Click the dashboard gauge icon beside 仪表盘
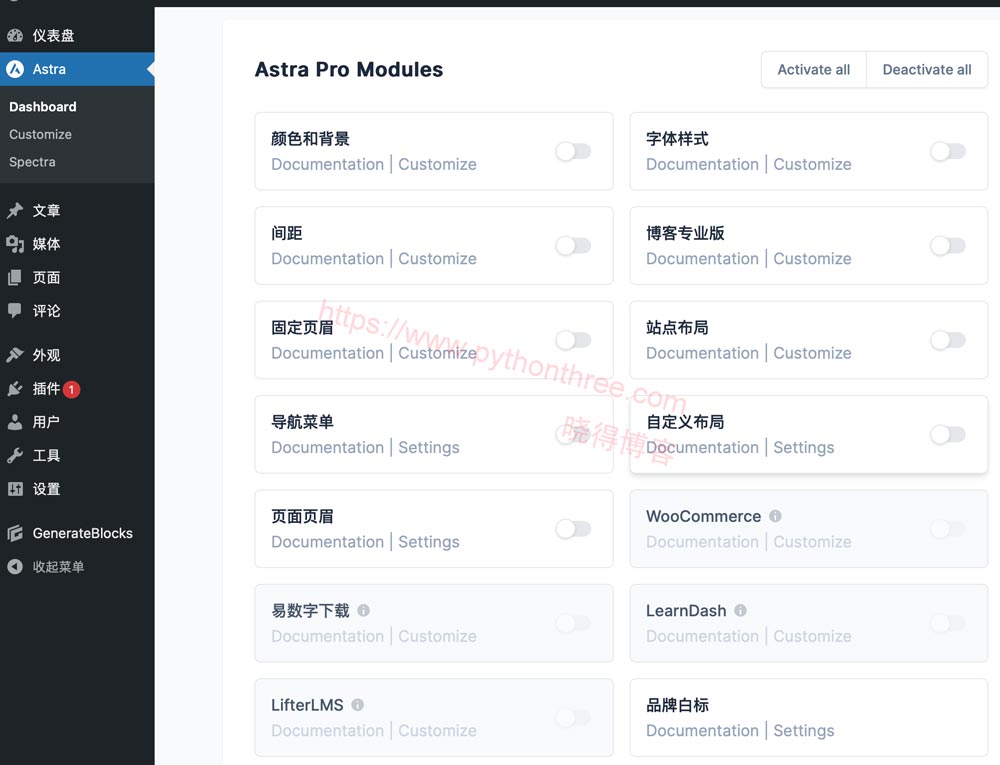Image resolution: width=1000 pixels, height=765 pixels. pos(15,36)
